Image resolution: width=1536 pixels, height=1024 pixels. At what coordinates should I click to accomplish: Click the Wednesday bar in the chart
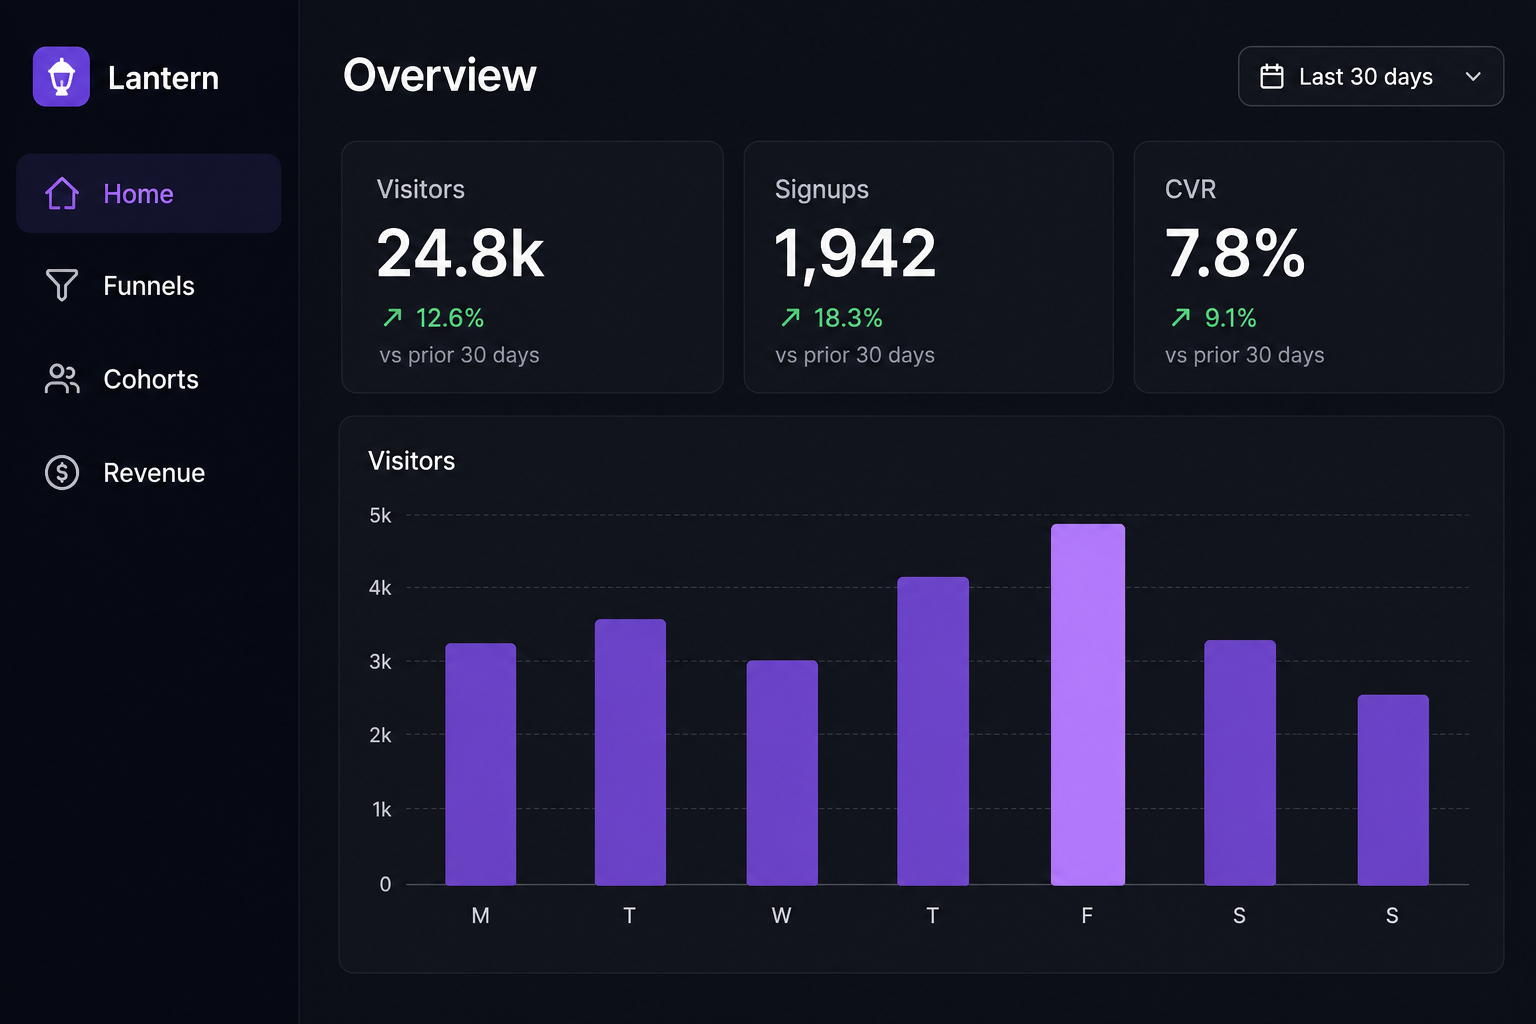tap(782, 773)
